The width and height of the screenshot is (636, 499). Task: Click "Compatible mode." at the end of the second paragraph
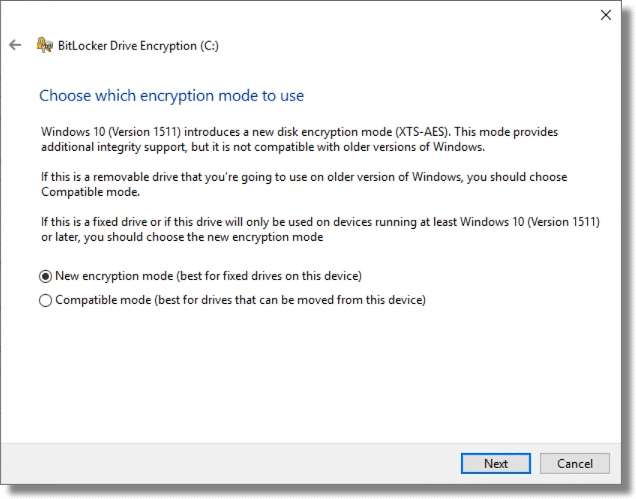pyautogui.click(x=76, y=191)
